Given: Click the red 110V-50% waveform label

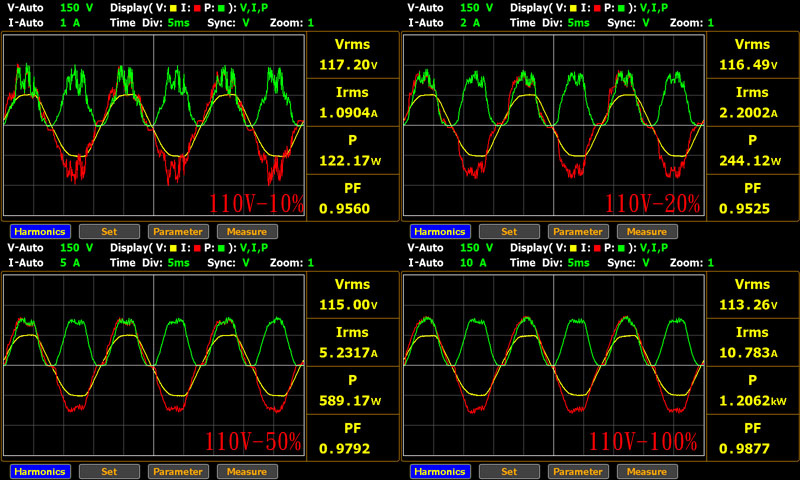Looking at the screenshot, I should tap(254, 442).
